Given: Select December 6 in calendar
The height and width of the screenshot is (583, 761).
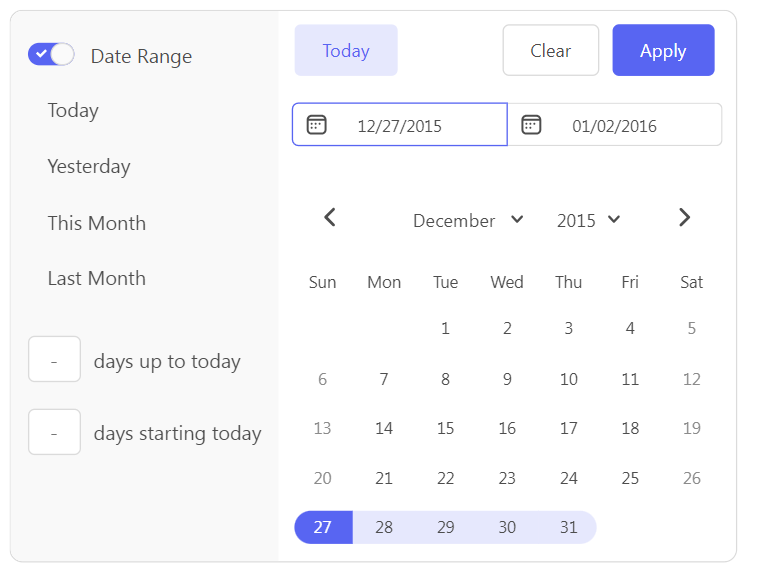Looking at the screenshot, I should coord(322,379).
